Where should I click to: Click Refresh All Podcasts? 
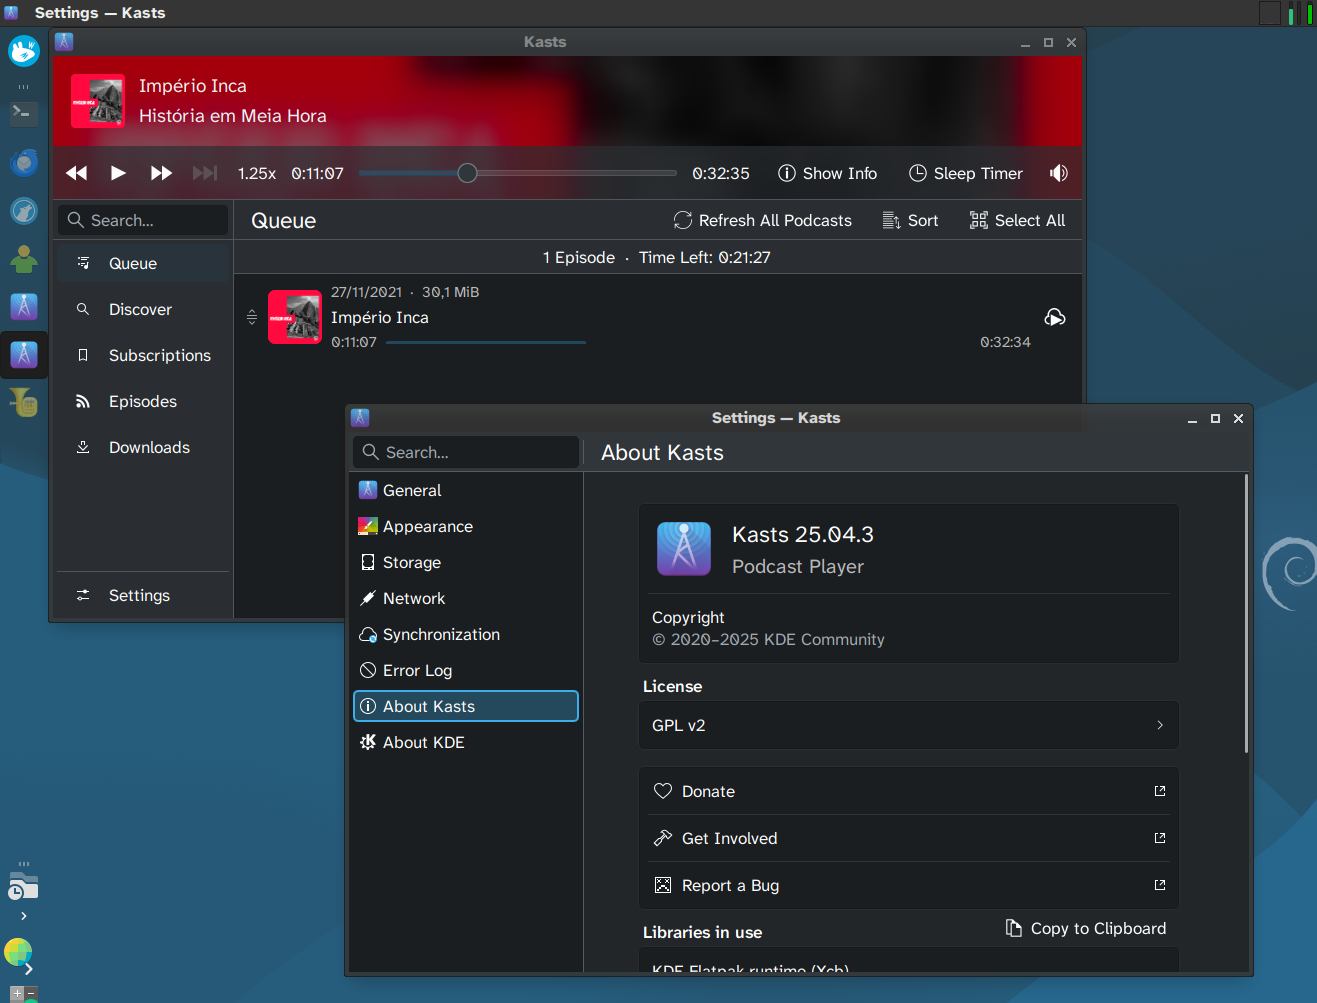[762, 220]
